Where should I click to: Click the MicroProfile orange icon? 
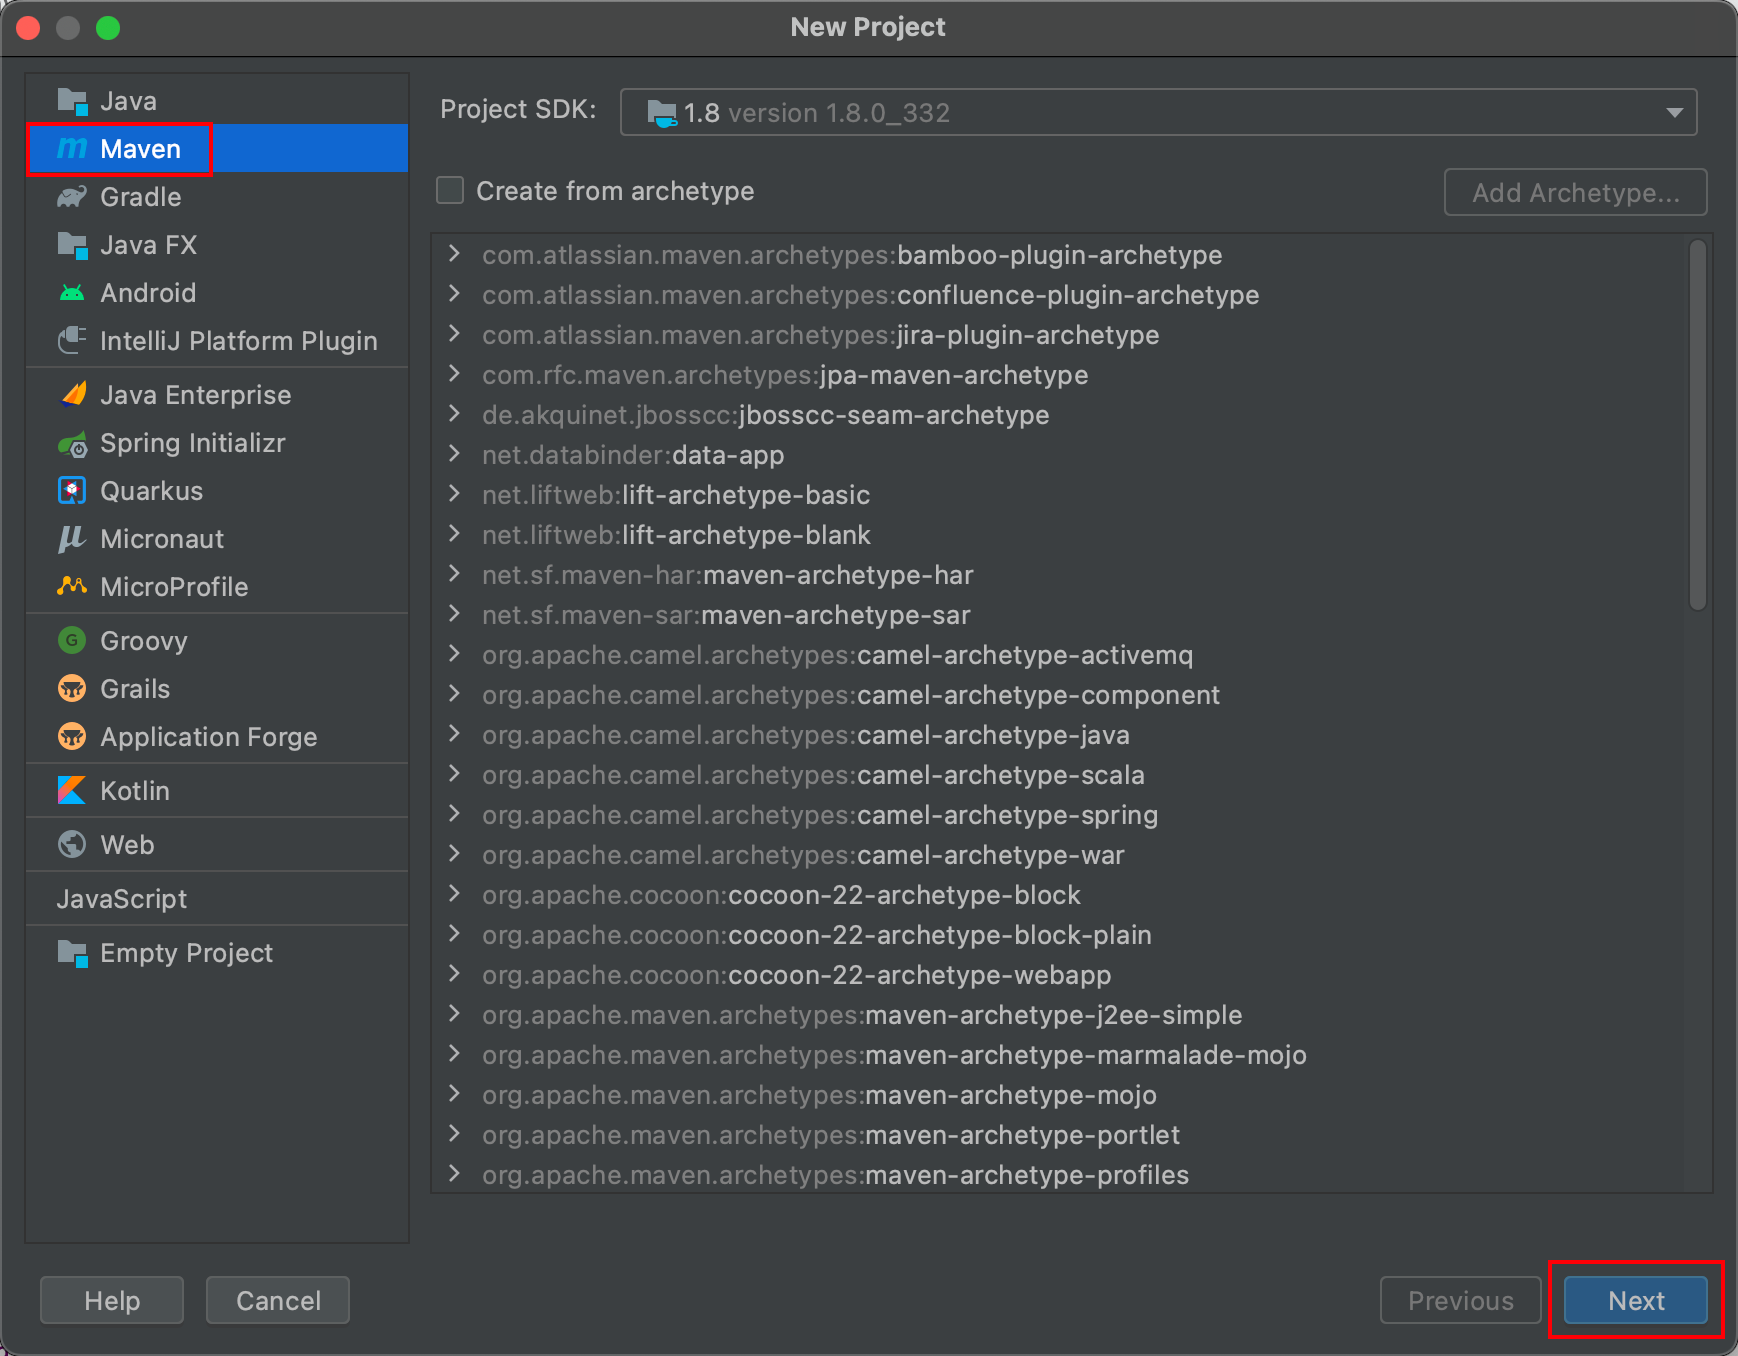click(x=72, y=587)
